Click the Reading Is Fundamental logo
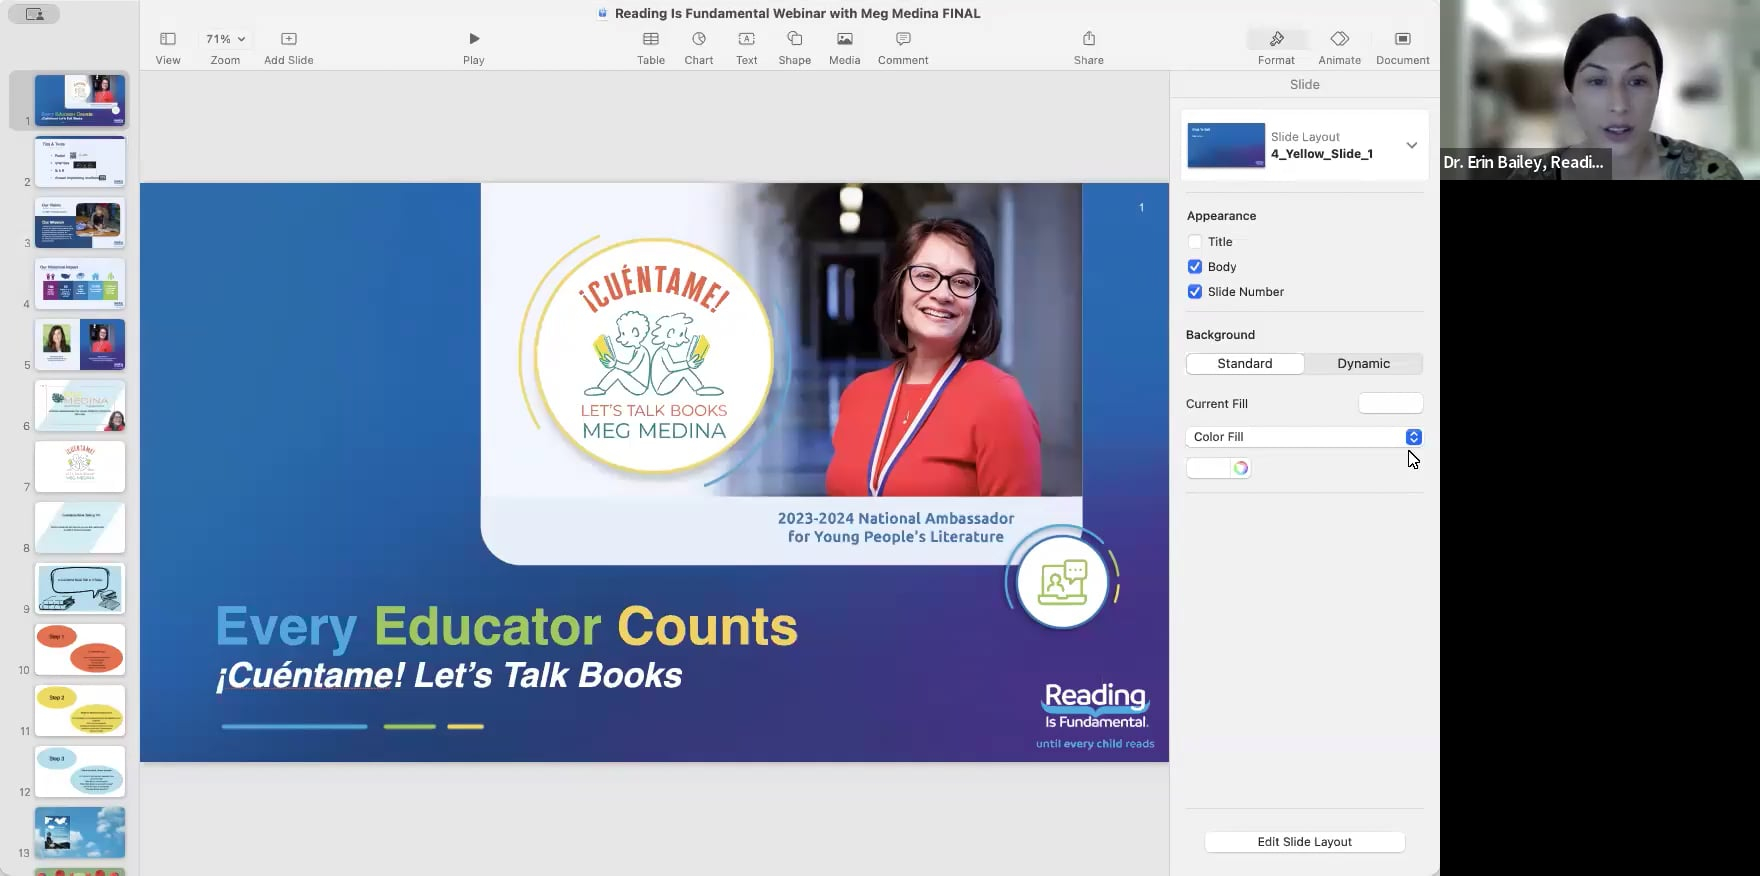The image size is (1760, 876). click(1096, 706)
